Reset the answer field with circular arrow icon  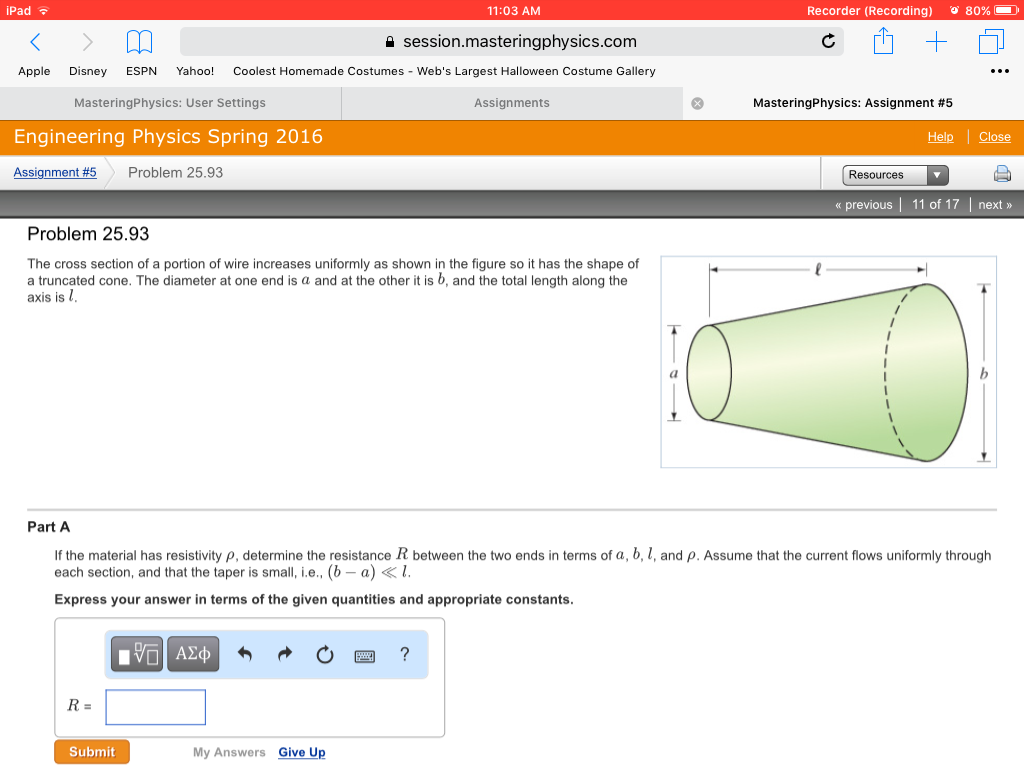click(x=324, y=653)
